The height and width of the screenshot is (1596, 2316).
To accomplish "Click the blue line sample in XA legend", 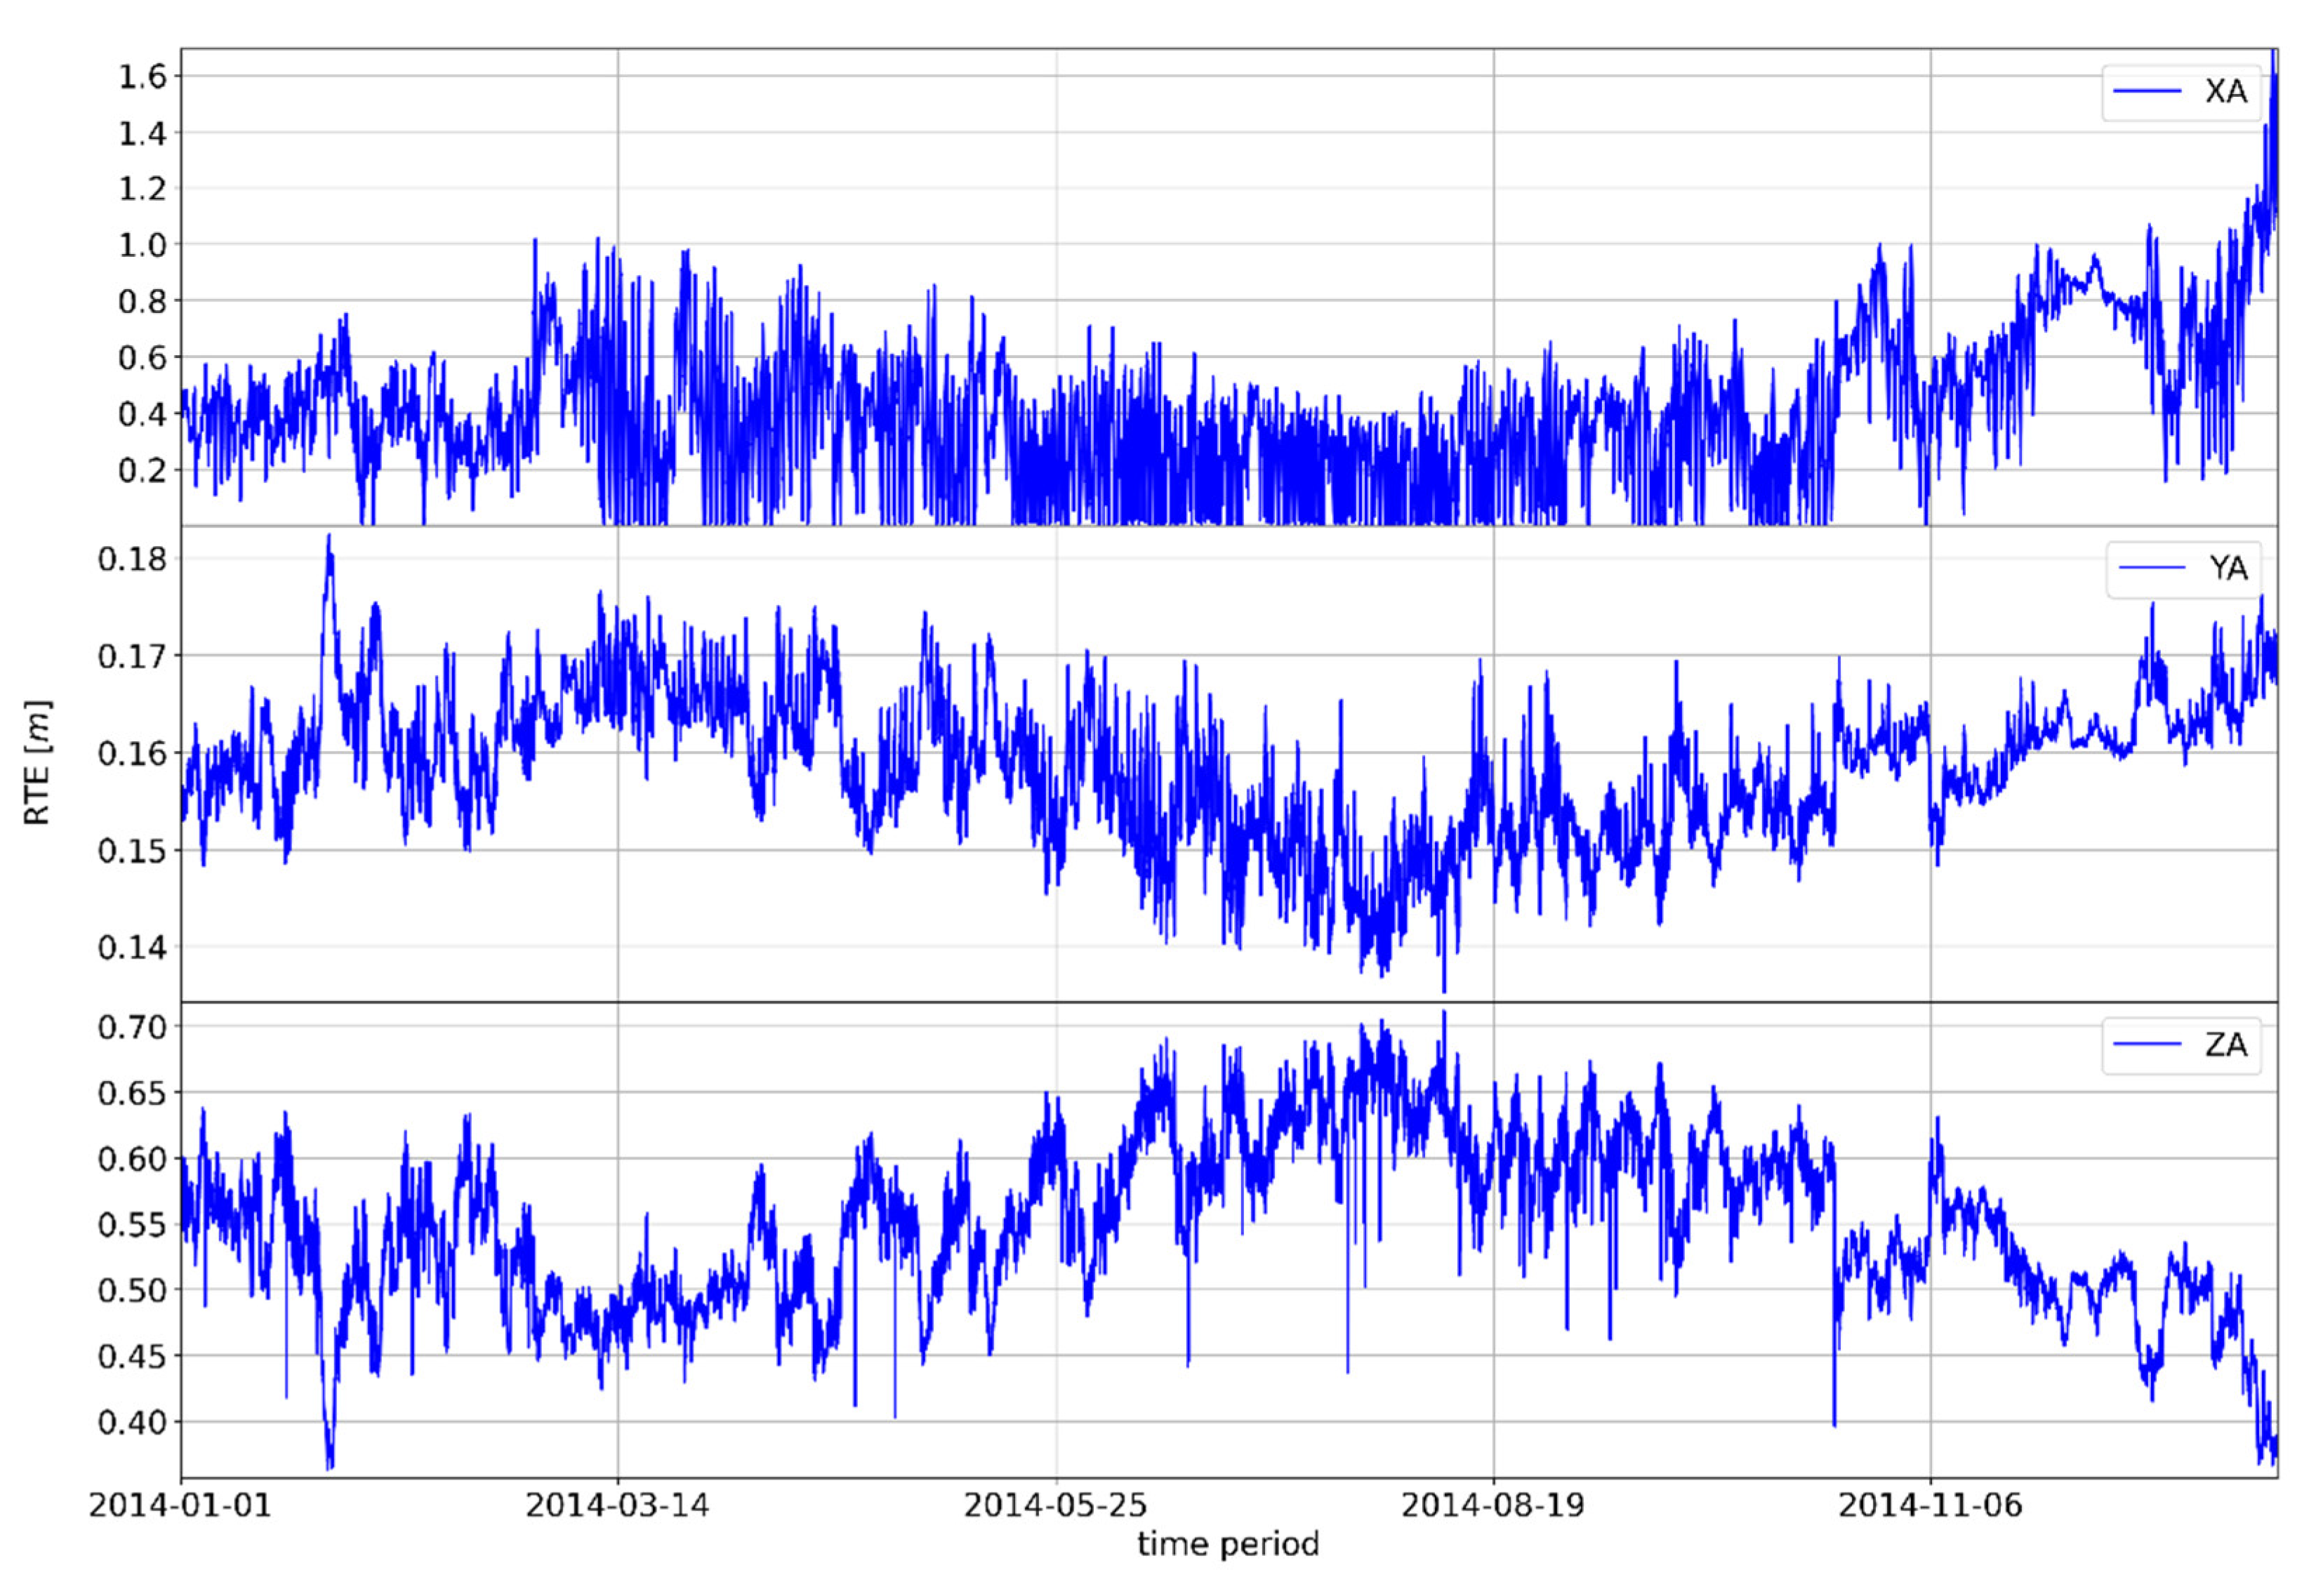I will (2147, 92).
